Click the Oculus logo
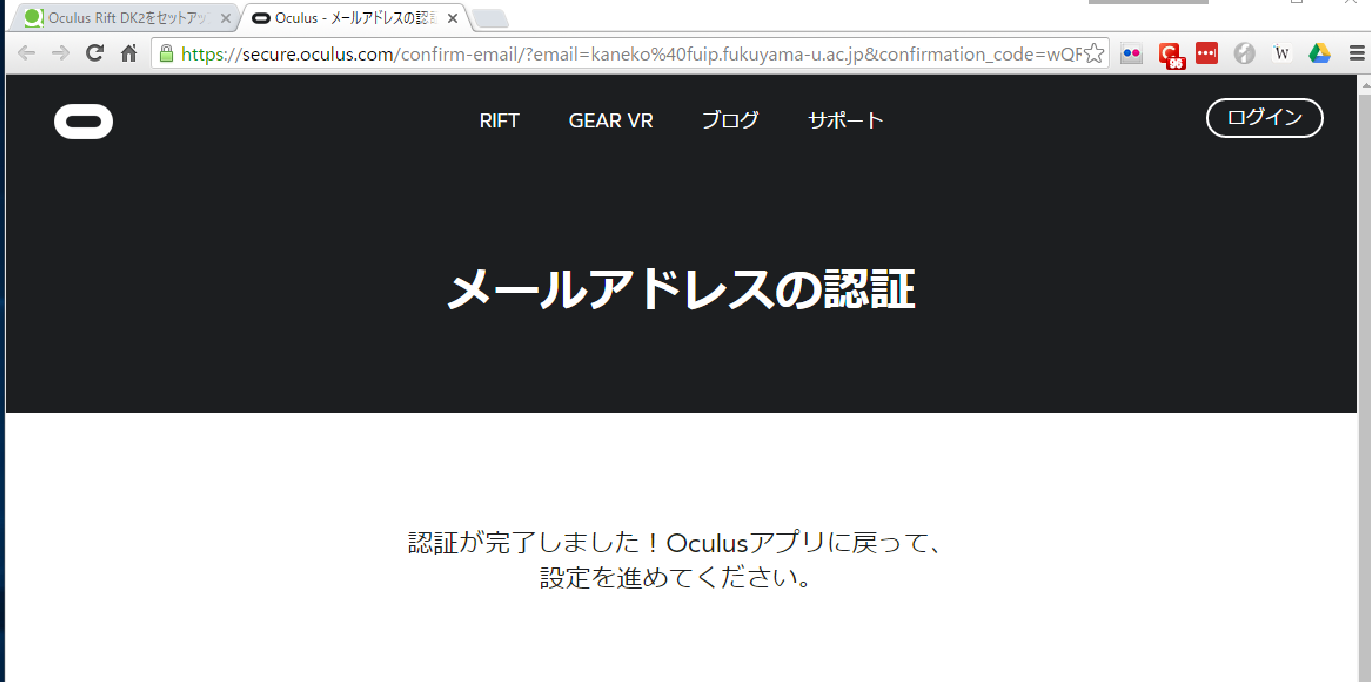 [x=83, y=122]
